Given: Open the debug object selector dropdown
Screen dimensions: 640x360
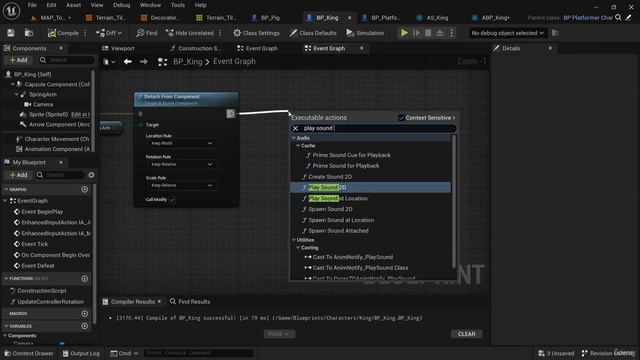Looking at the screenshot, I should (507, 33).
